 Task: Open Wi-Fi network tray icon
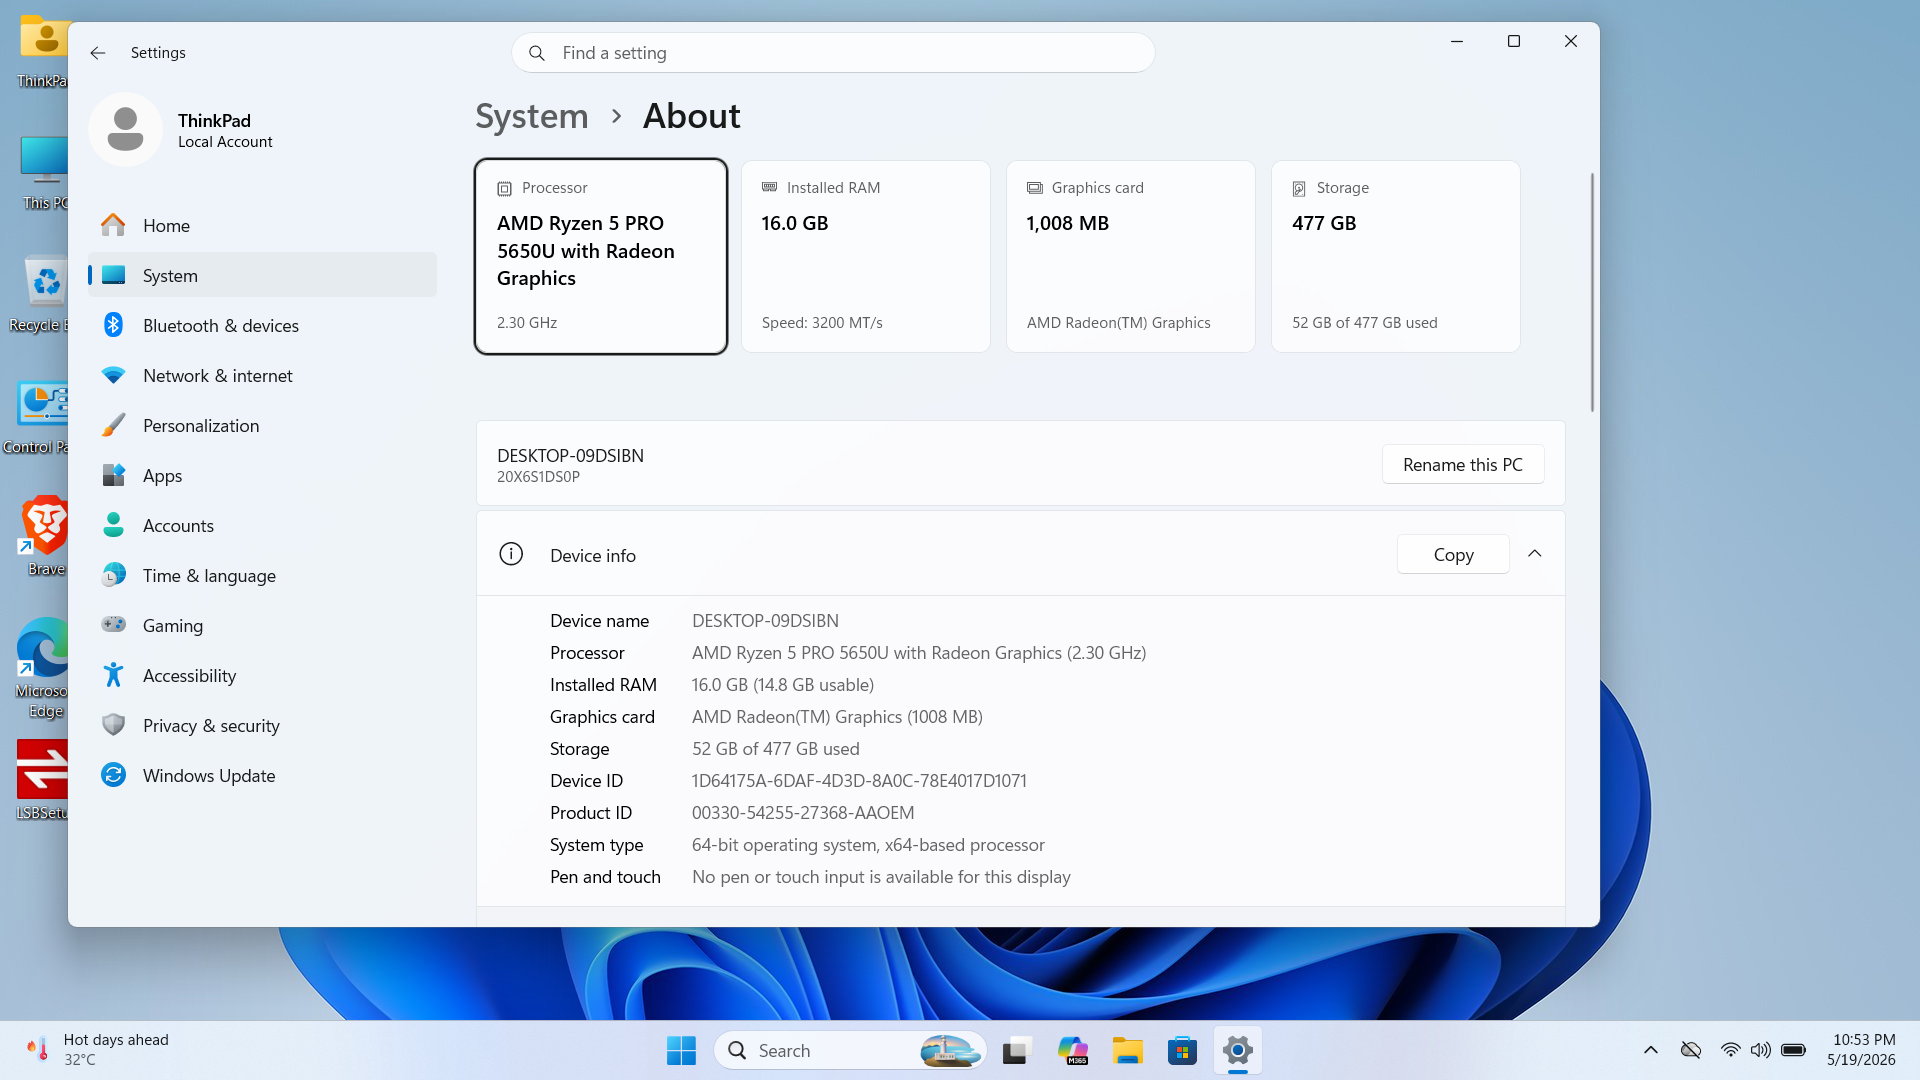tap(1730, 1050)
